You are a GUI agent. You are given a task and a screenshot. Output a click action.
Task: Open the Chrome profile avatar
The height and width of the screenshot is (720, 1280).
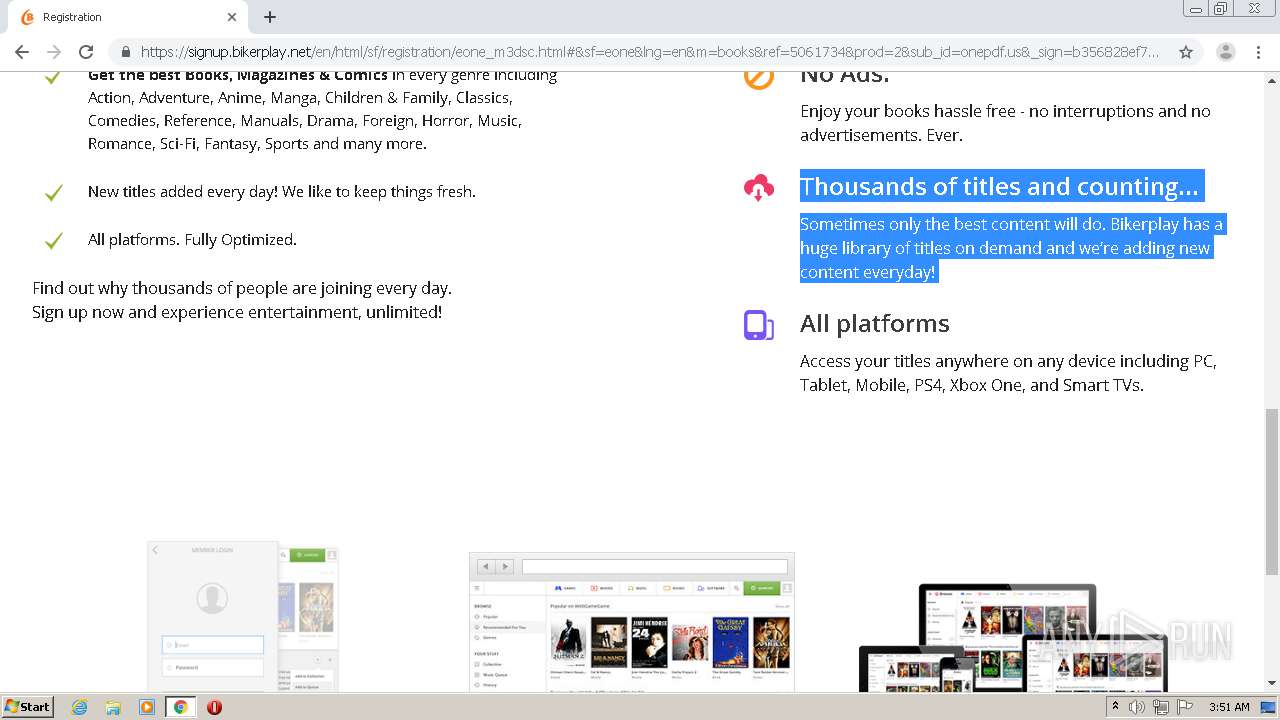(1226, 52)
